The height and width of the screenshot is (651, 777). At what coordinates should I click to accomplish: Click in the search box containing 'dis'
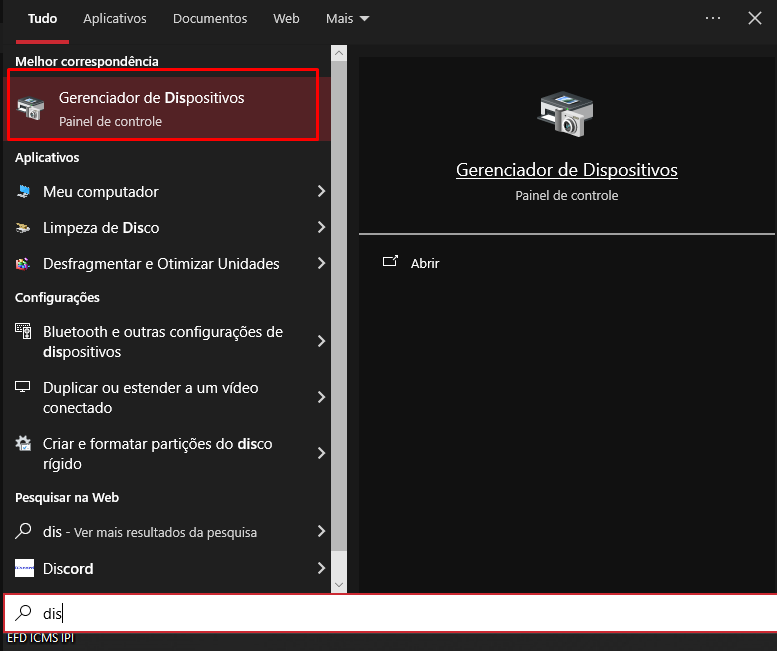tap(390, 613)
